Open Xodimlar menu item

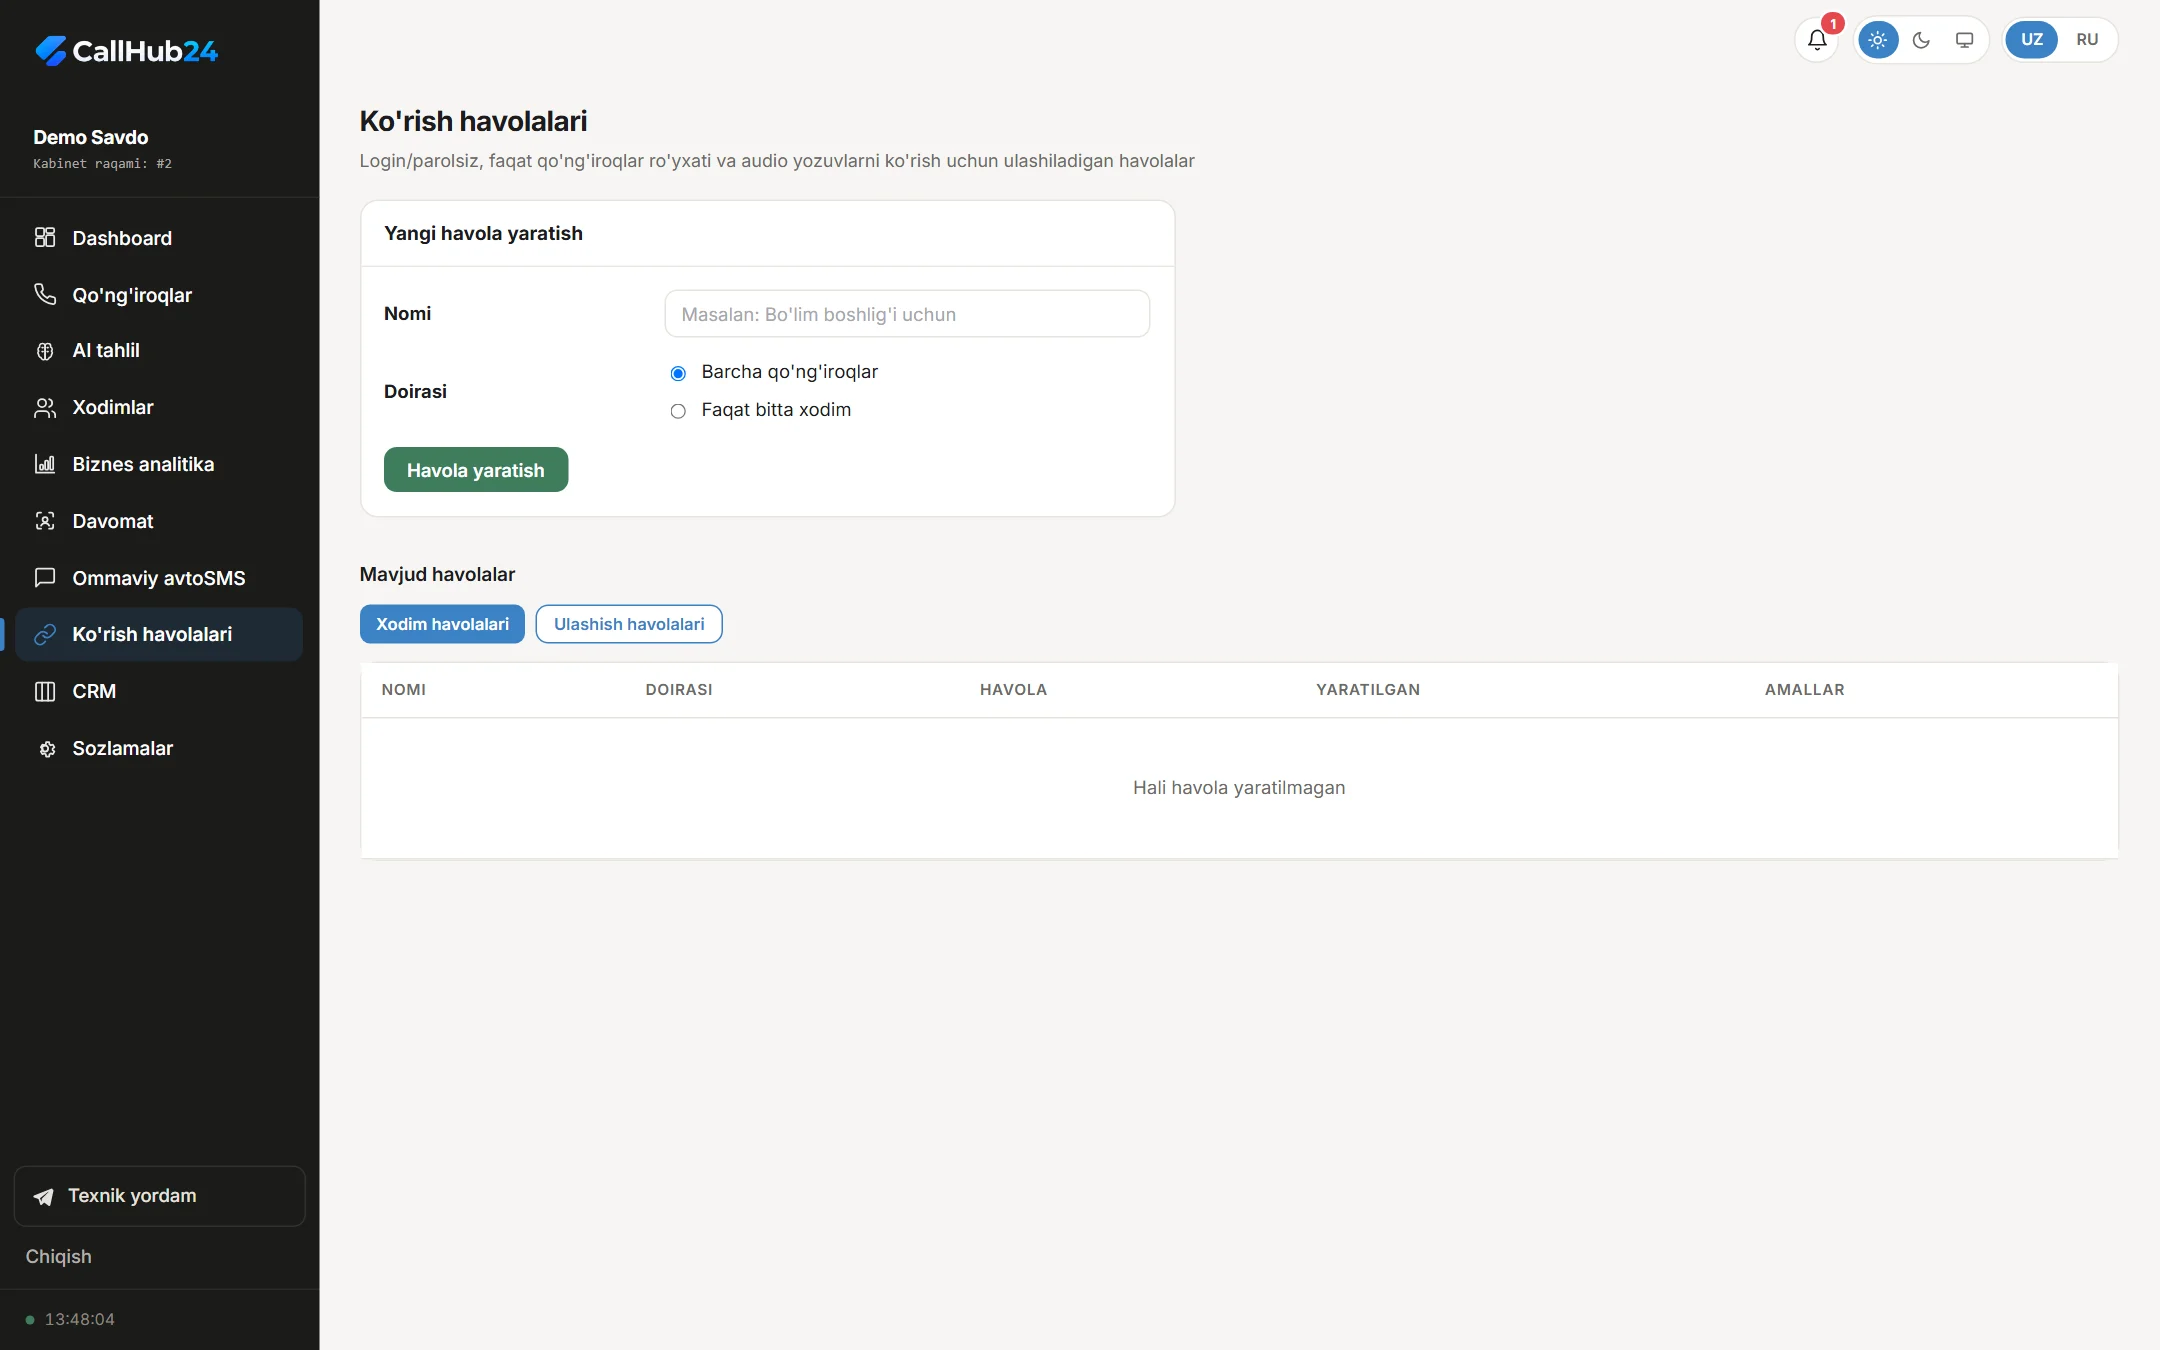click(159, 407)
